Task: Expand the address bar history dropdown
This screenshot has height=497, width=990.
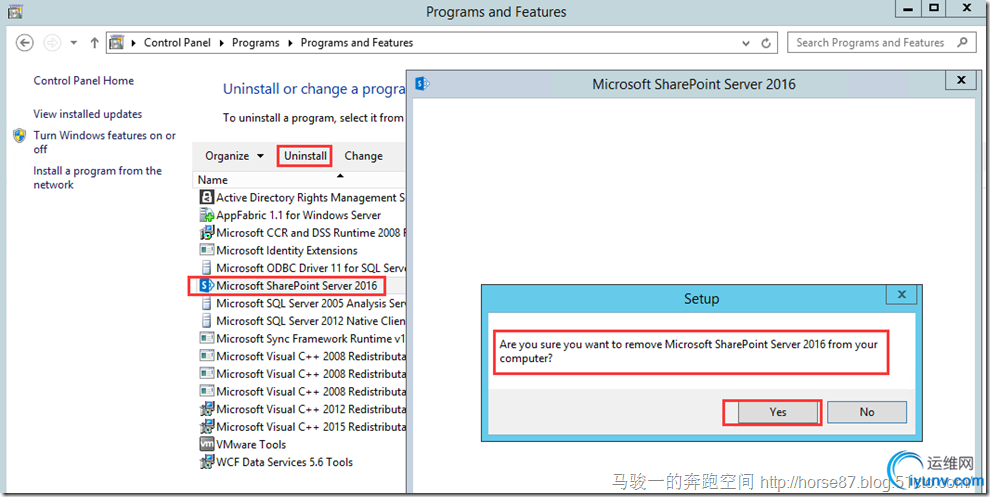Action: [x=746, y=43]
